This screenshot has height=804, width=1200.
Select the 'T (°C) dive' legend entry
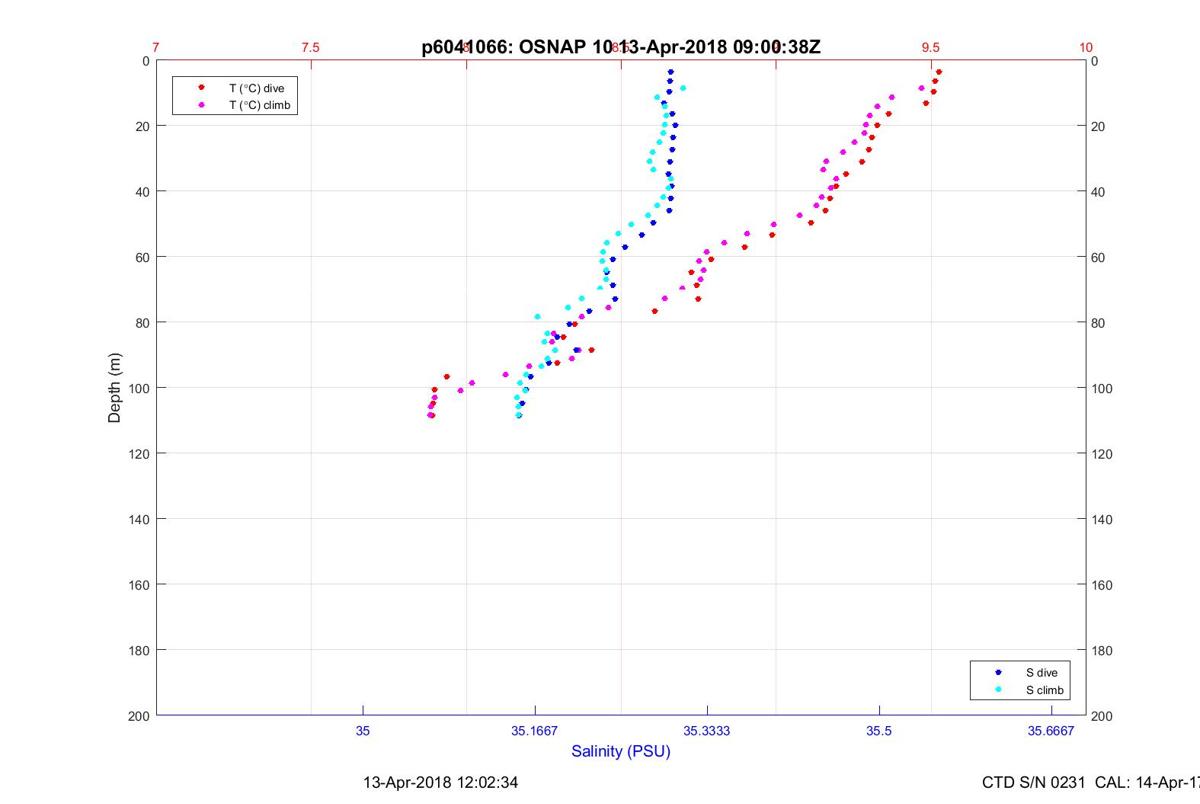pos(257,88)
